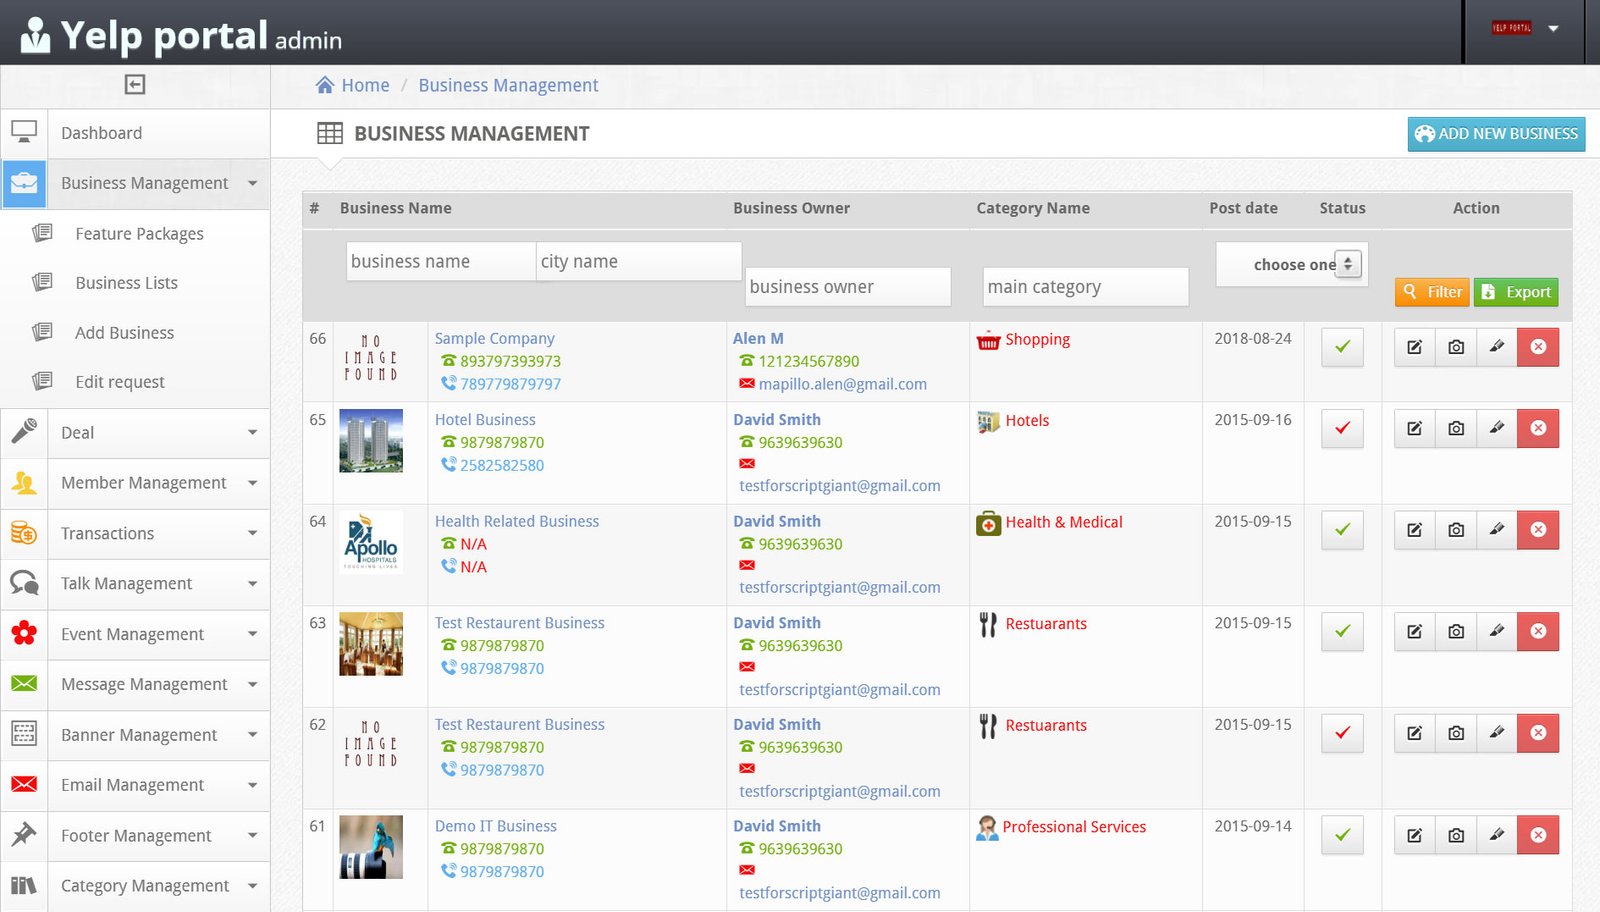Toggle status of row 62 Test Restaurent Business
Screen dimensions: 1600x912
click(x=1342, y=733)
